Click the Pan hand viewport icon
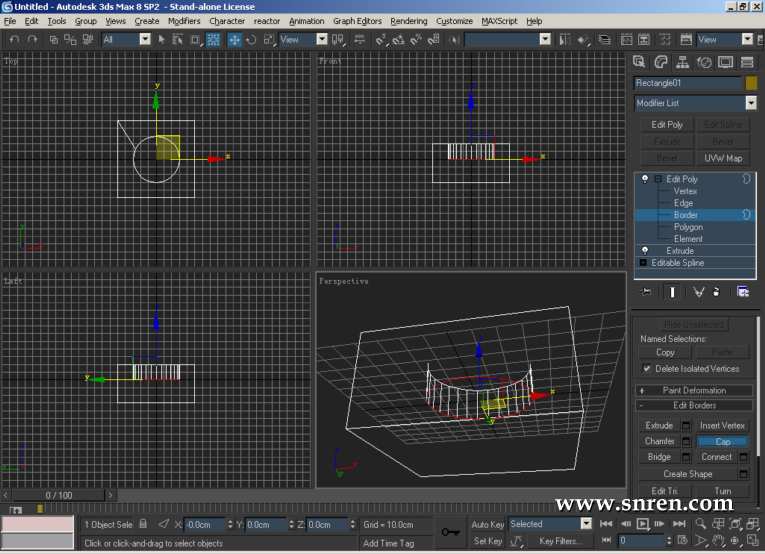Viewport: 765px width, 554px height. (718, 540)
